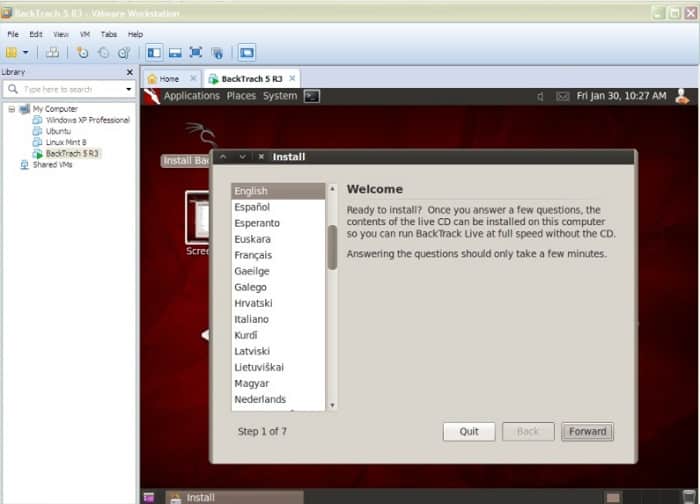Select the Ubuntu virtual machine
Viewport: 700px width, 504px height.
pyautogui.click(x=58, y=131)
